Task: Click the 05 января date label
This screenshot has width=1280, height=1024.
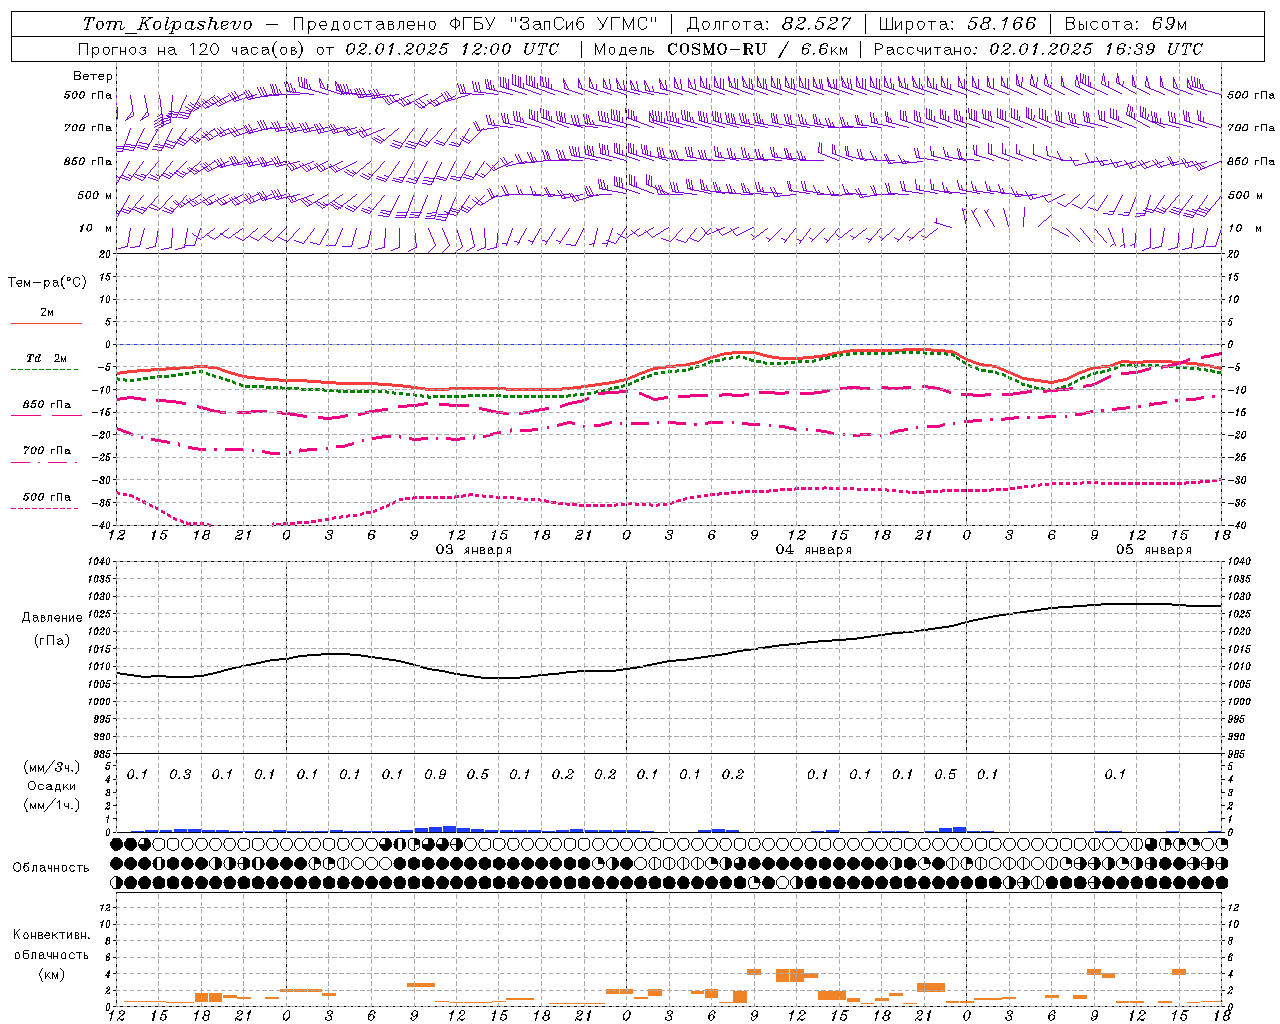Action: coord(1154,550)
